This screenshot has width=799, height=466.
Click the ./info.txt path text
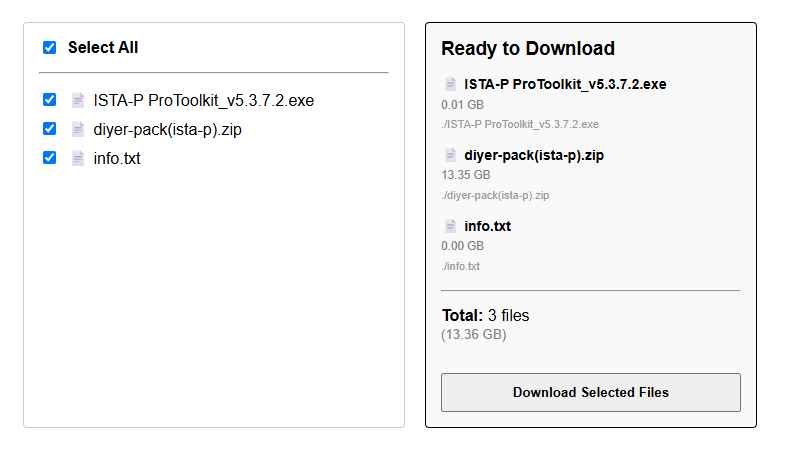(x=461, y=266)
